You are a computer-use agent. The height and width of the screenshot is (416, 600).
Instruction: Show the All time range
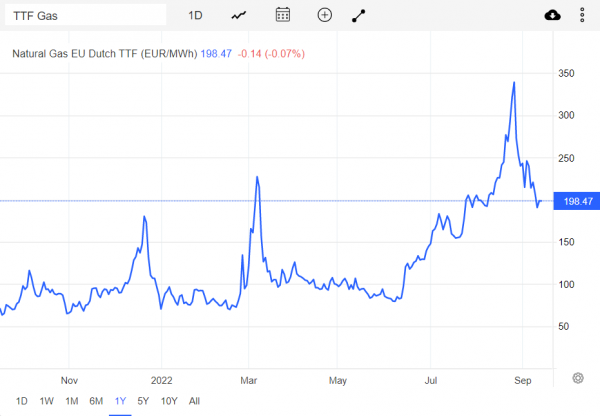pyautogui.click(x=194, y=401)
